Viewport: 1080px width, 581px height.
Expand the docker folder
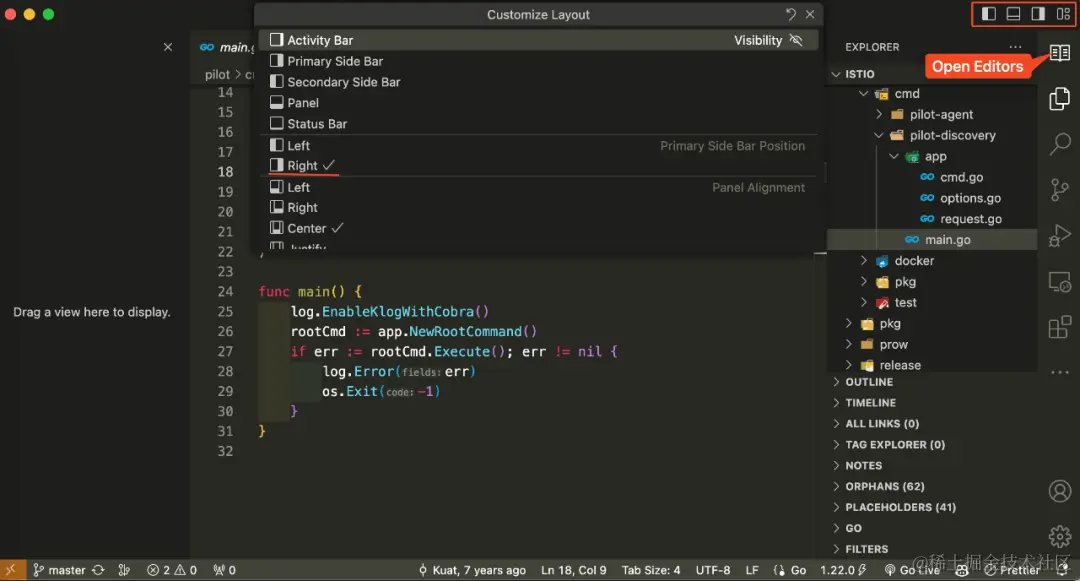[864, 261]
